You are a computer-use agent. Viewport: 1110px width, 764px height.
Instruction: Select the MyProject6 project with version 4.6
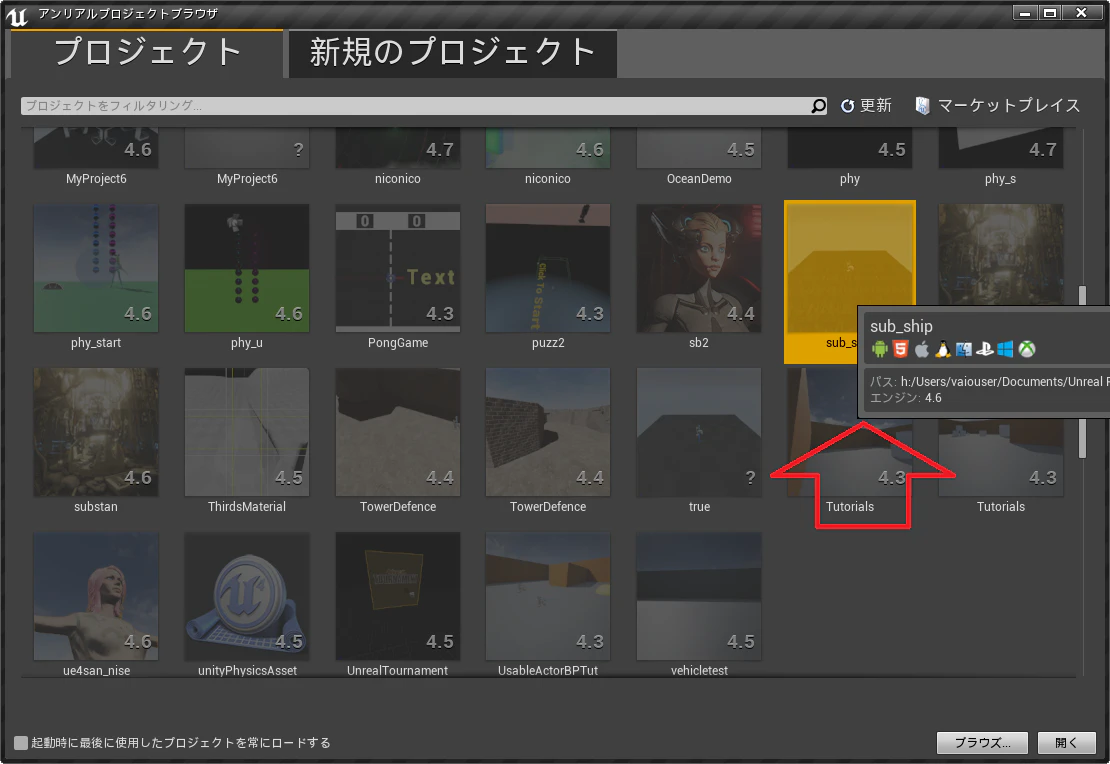pos(96,149)
